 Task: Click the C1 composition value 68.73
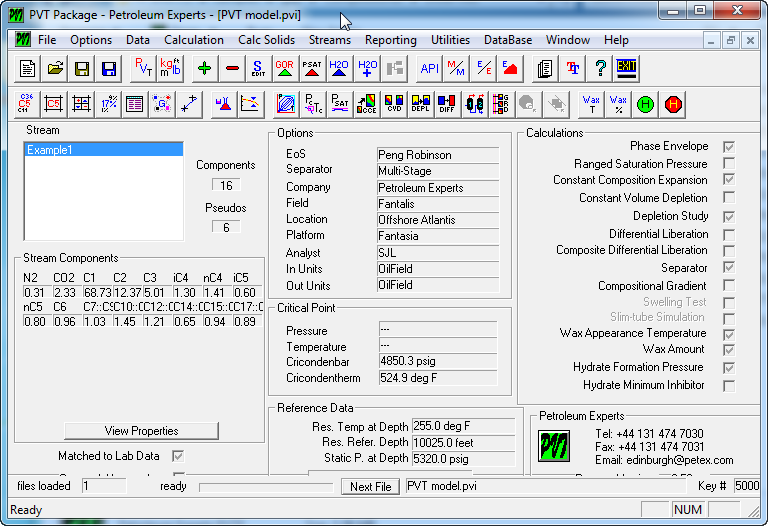click(x=97, y=292)
